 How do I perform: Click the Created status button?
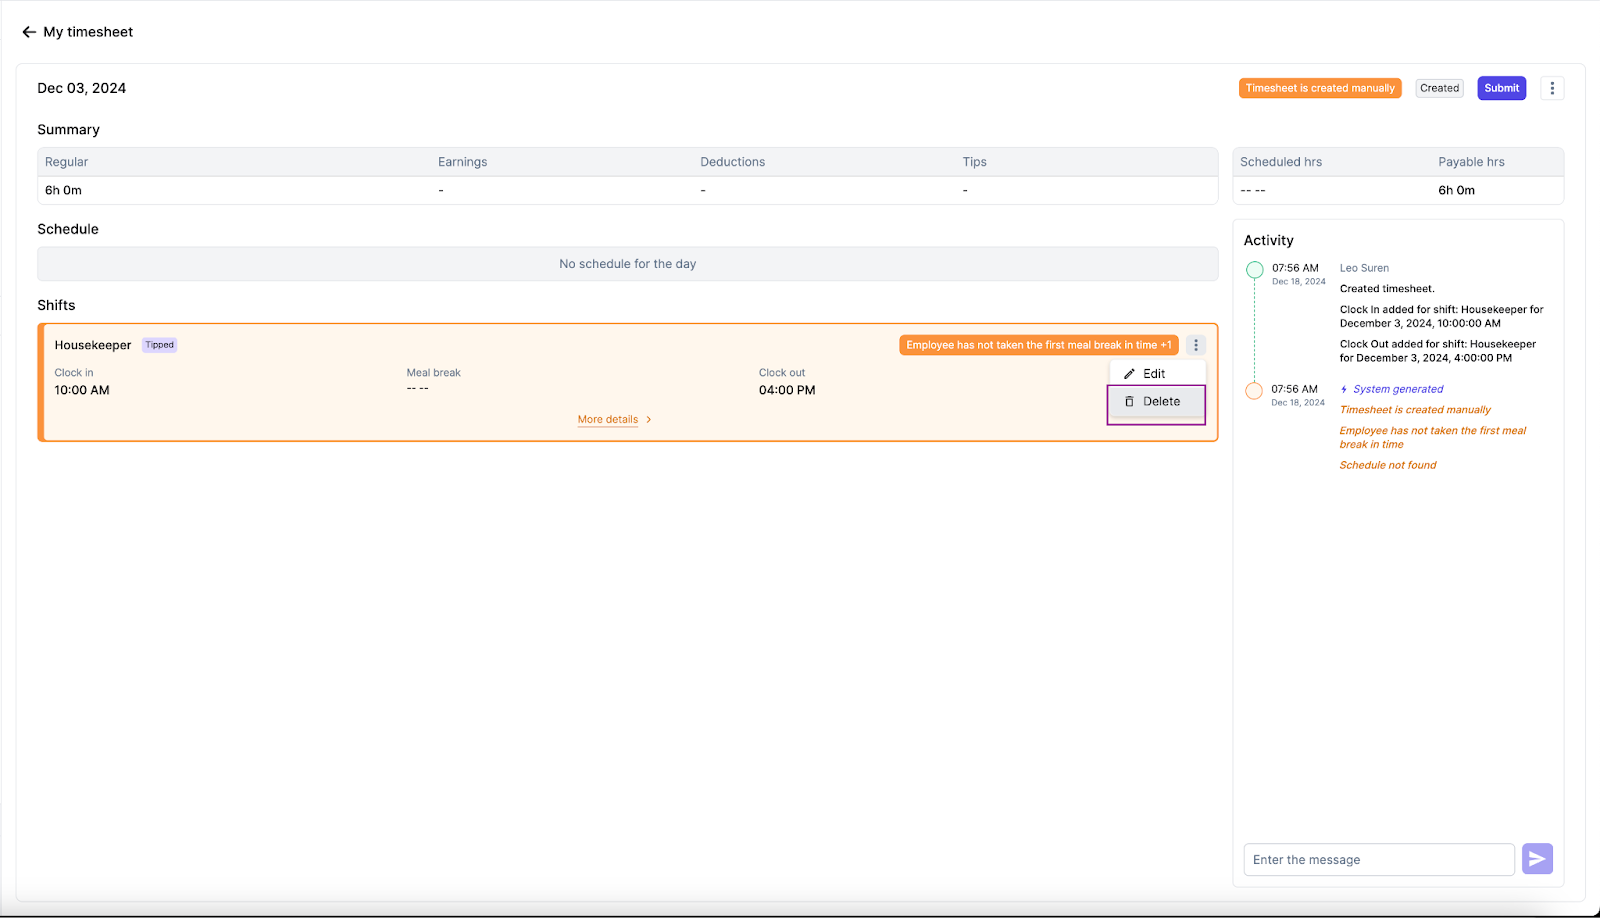[x=1439, y=88]
